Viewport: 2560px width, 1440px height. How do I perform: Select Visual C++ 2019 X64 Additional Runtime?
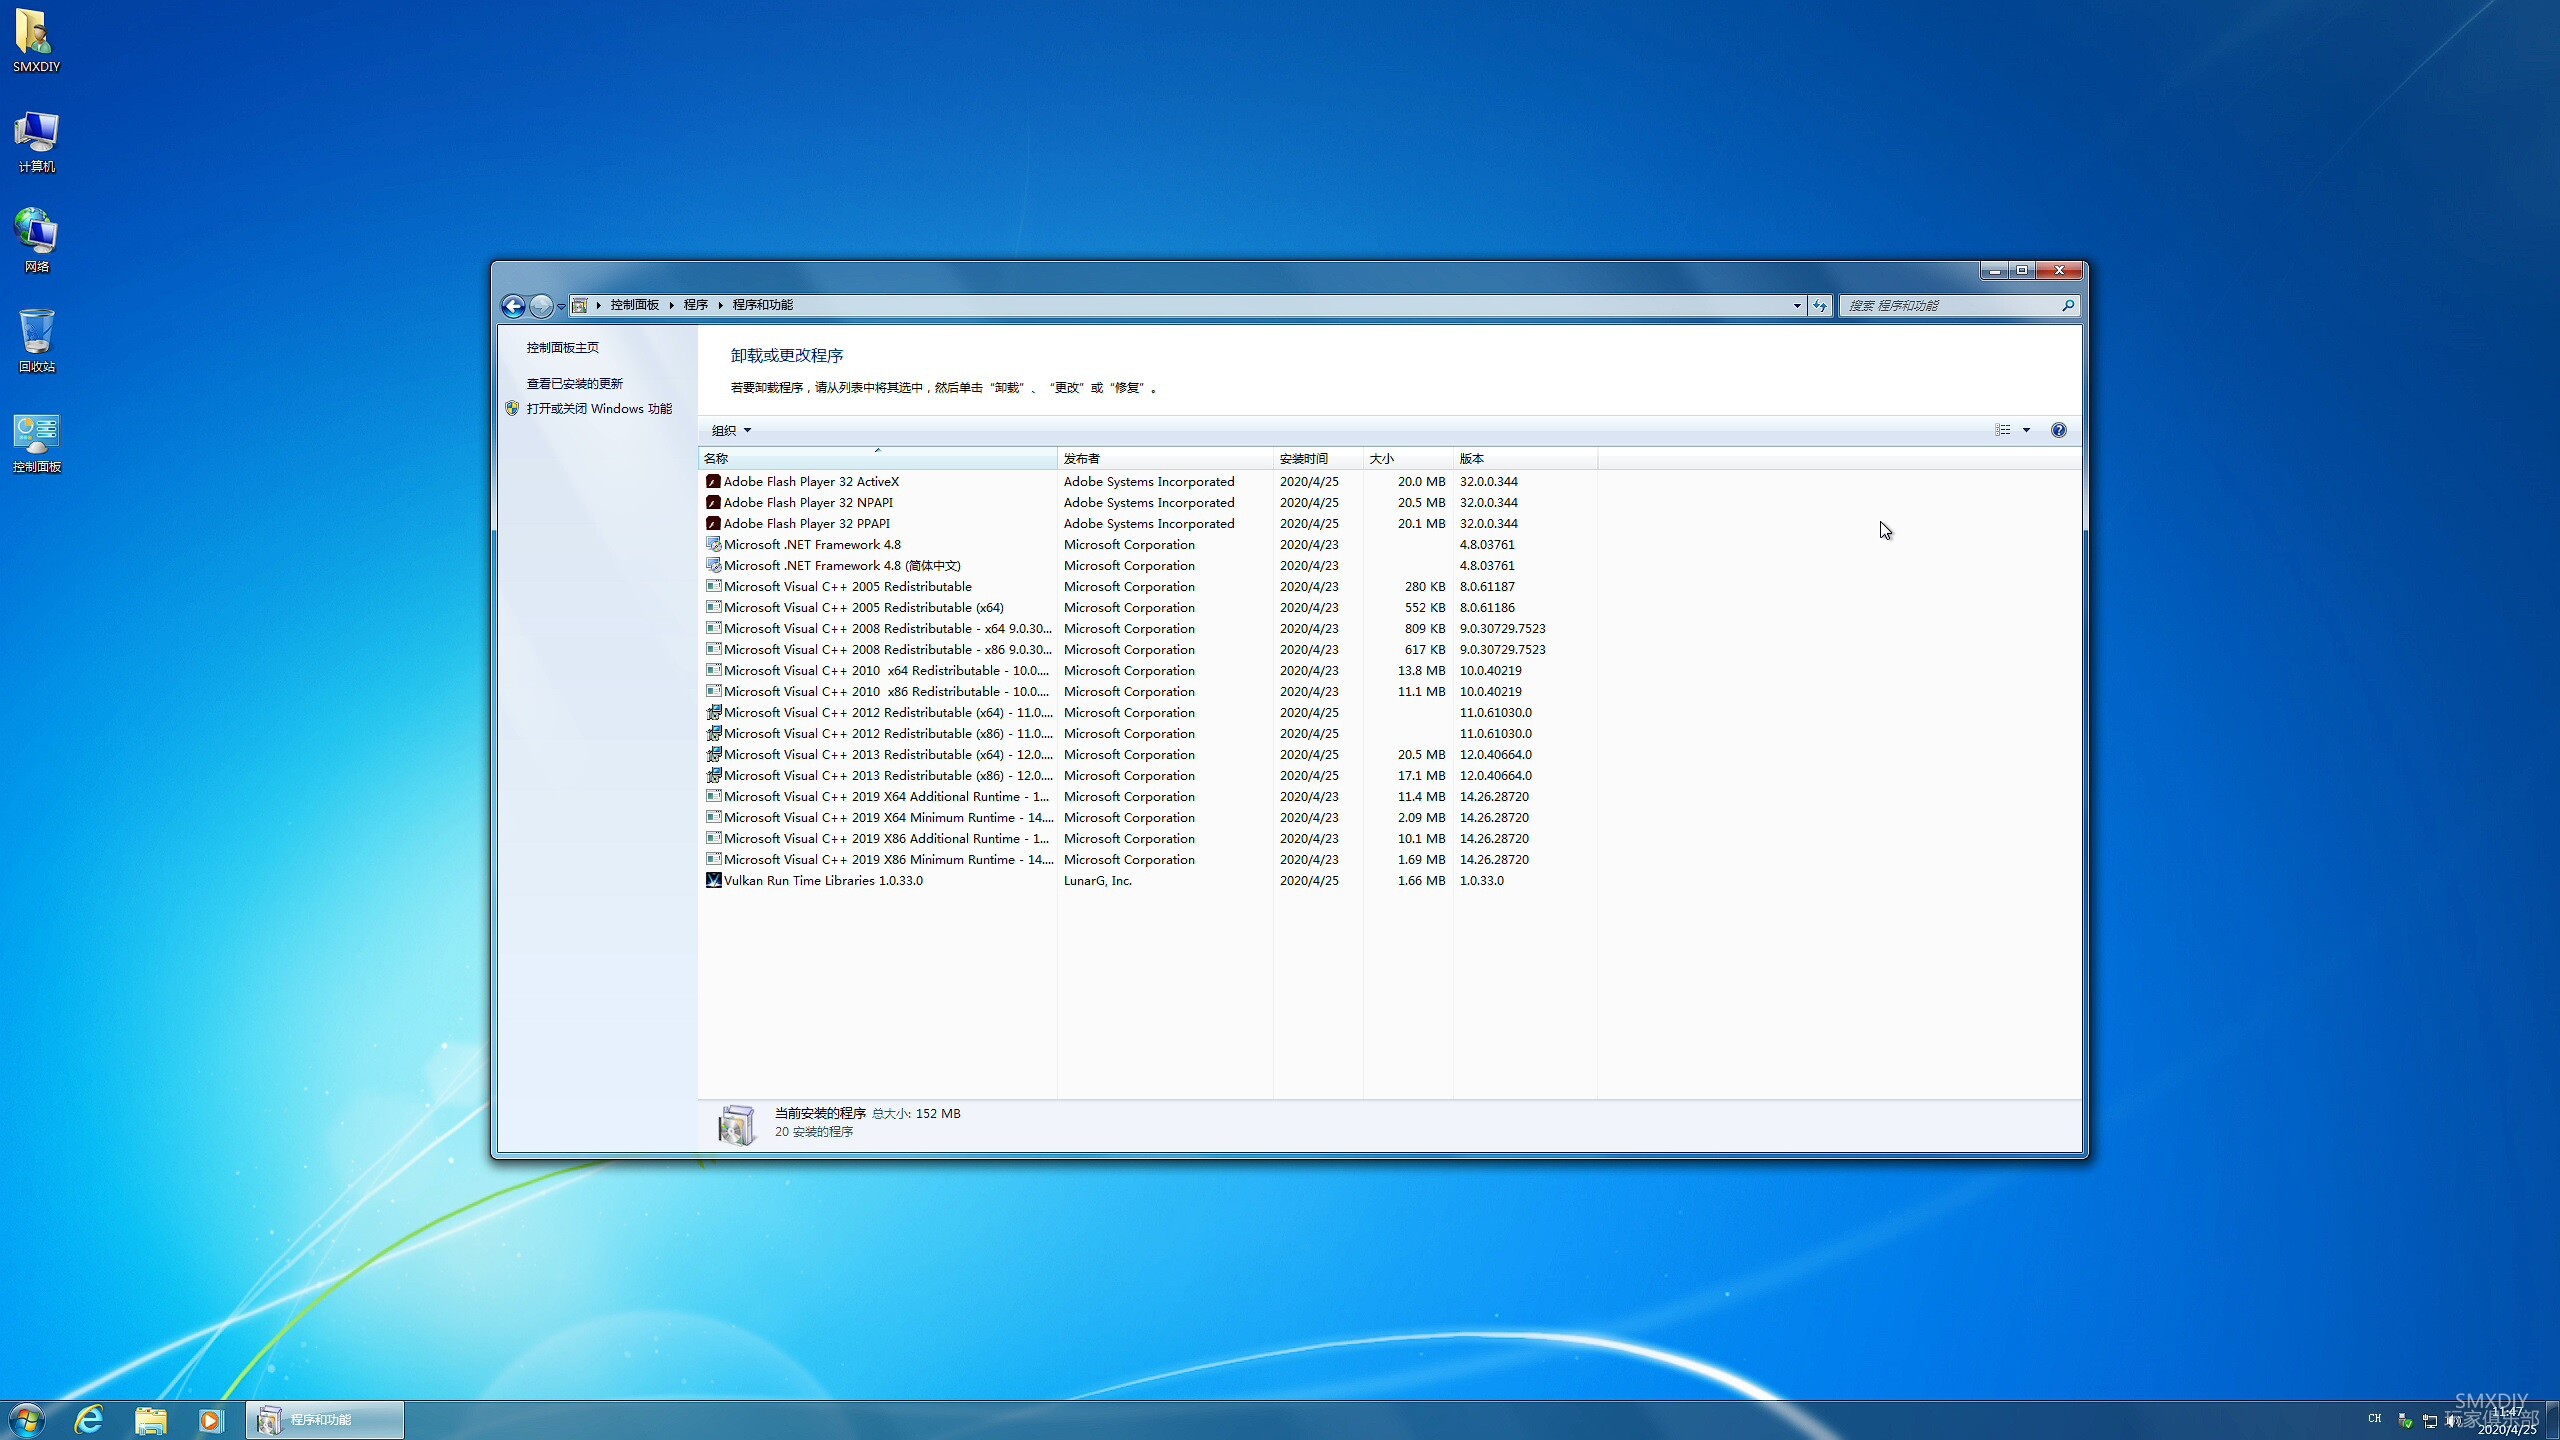1150,797
